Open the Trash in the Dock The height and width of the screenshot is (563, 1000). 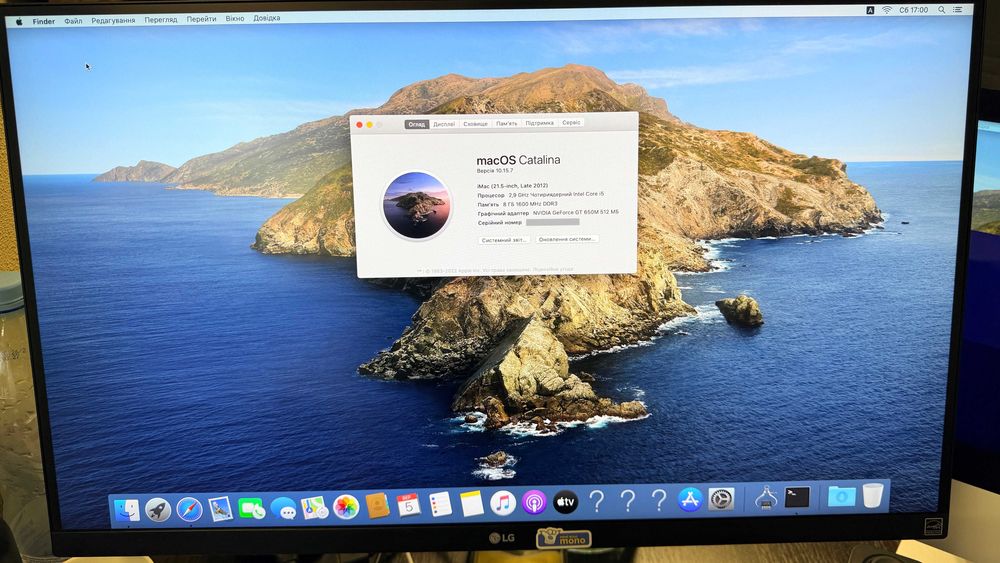pos(872,495)
